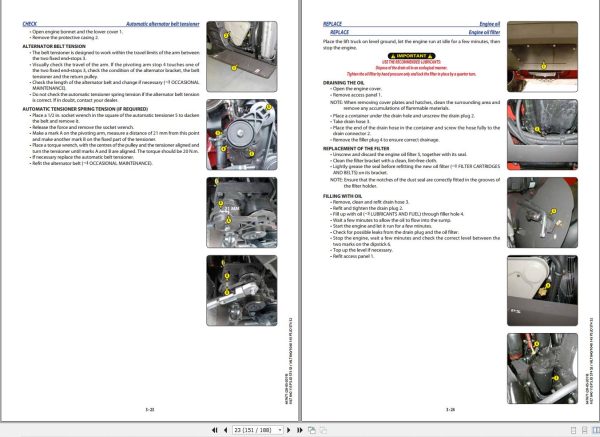Jump to the last page
This screenshot has width=600, height=437.
(300, 430)
